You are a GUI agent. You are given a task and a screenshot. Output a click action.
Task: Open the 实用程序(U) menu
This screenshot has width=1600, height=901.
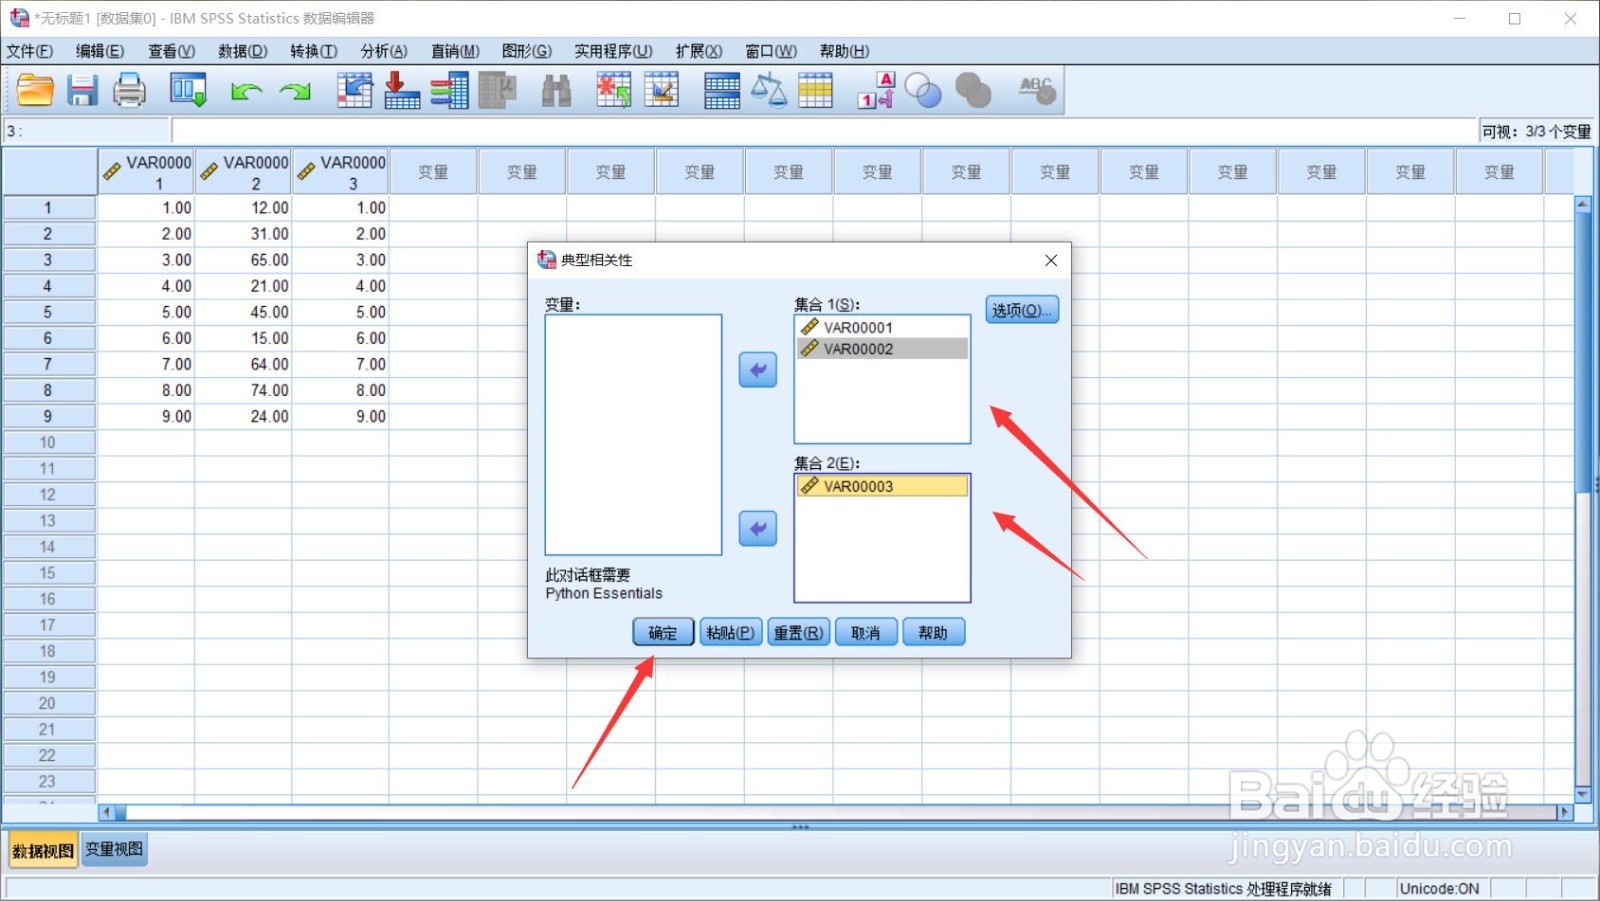click(x=613, y=51)
